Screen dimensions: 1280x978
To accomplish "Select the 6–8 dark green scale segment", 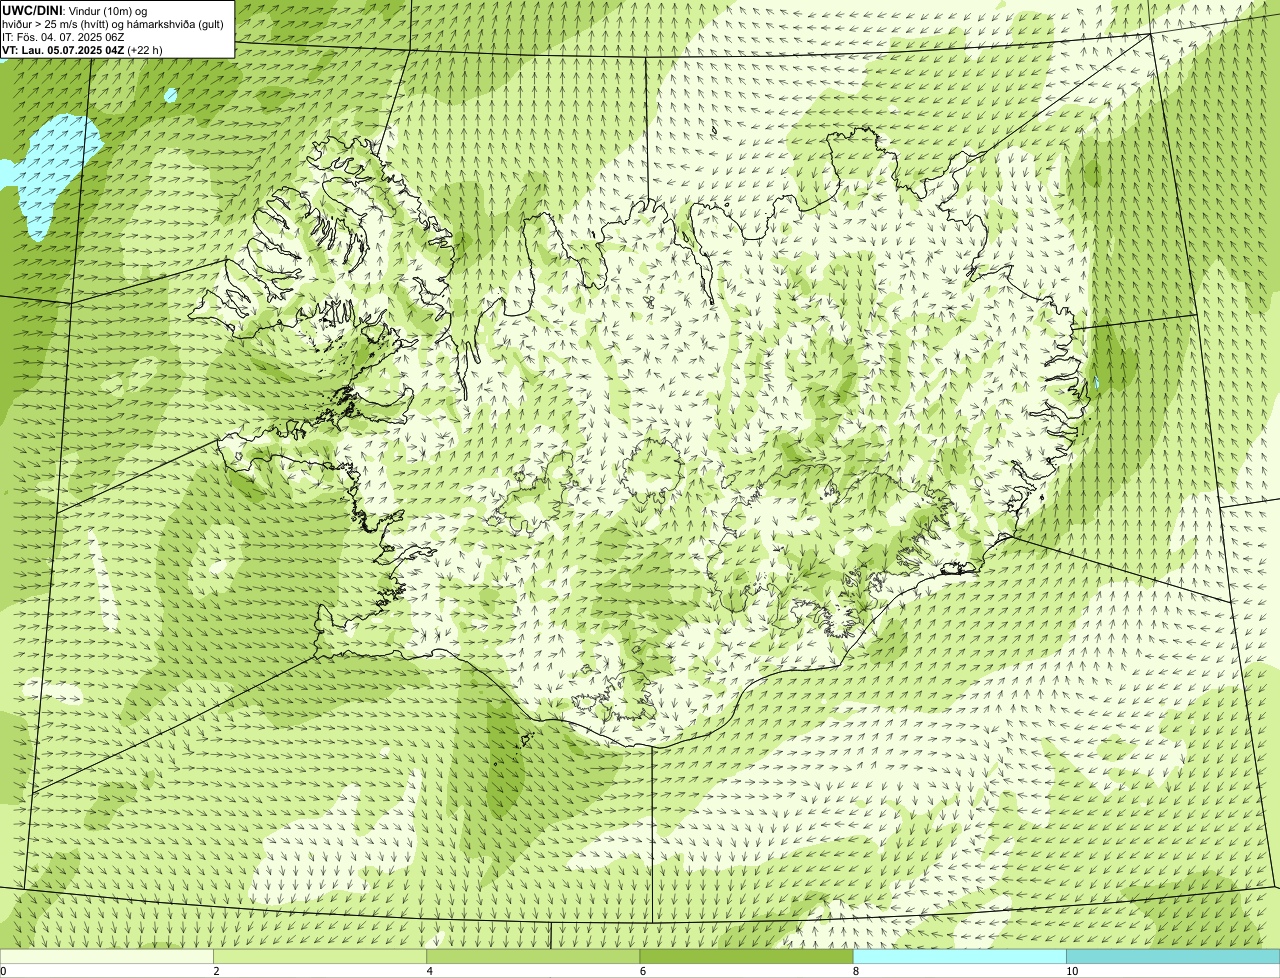I will click(x=746, y=956).
